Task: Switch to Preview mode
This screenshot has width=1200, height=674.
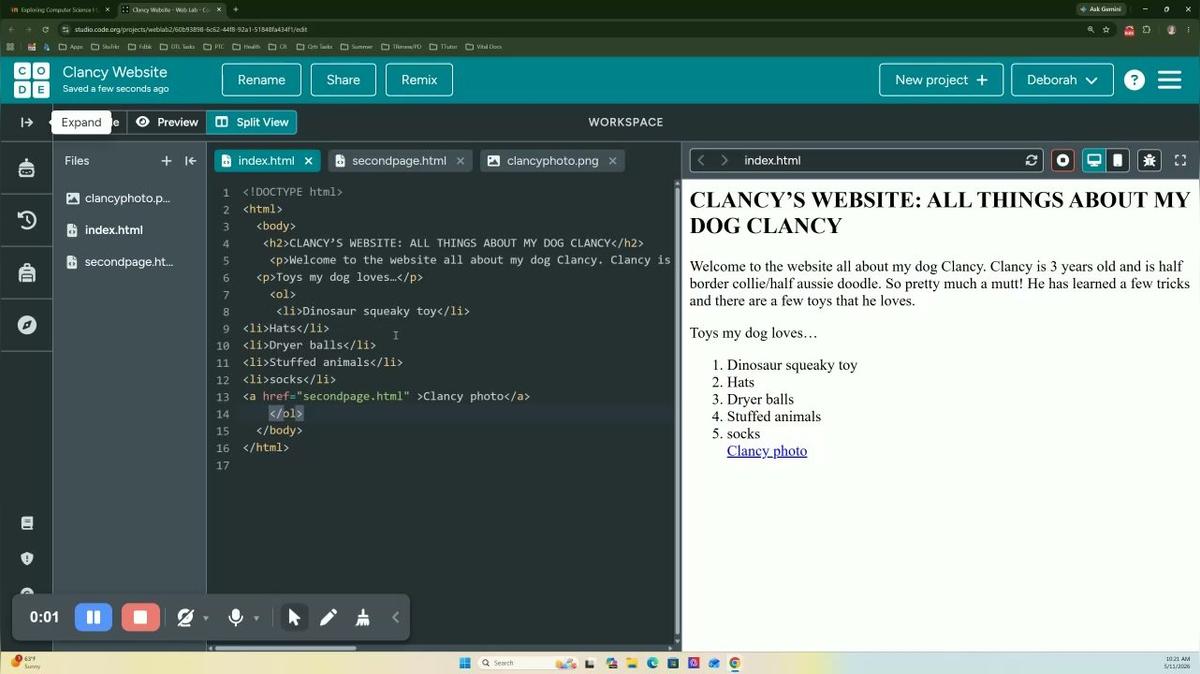Action: [x=167, y=122]
